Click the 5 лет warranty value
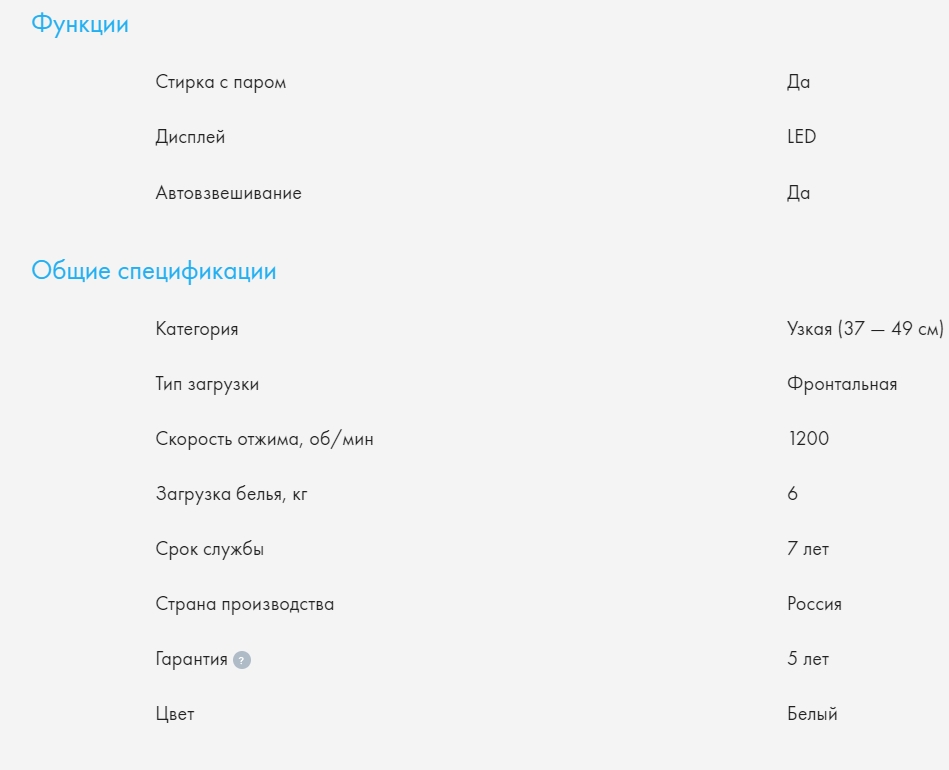 [x=808, y=659]
